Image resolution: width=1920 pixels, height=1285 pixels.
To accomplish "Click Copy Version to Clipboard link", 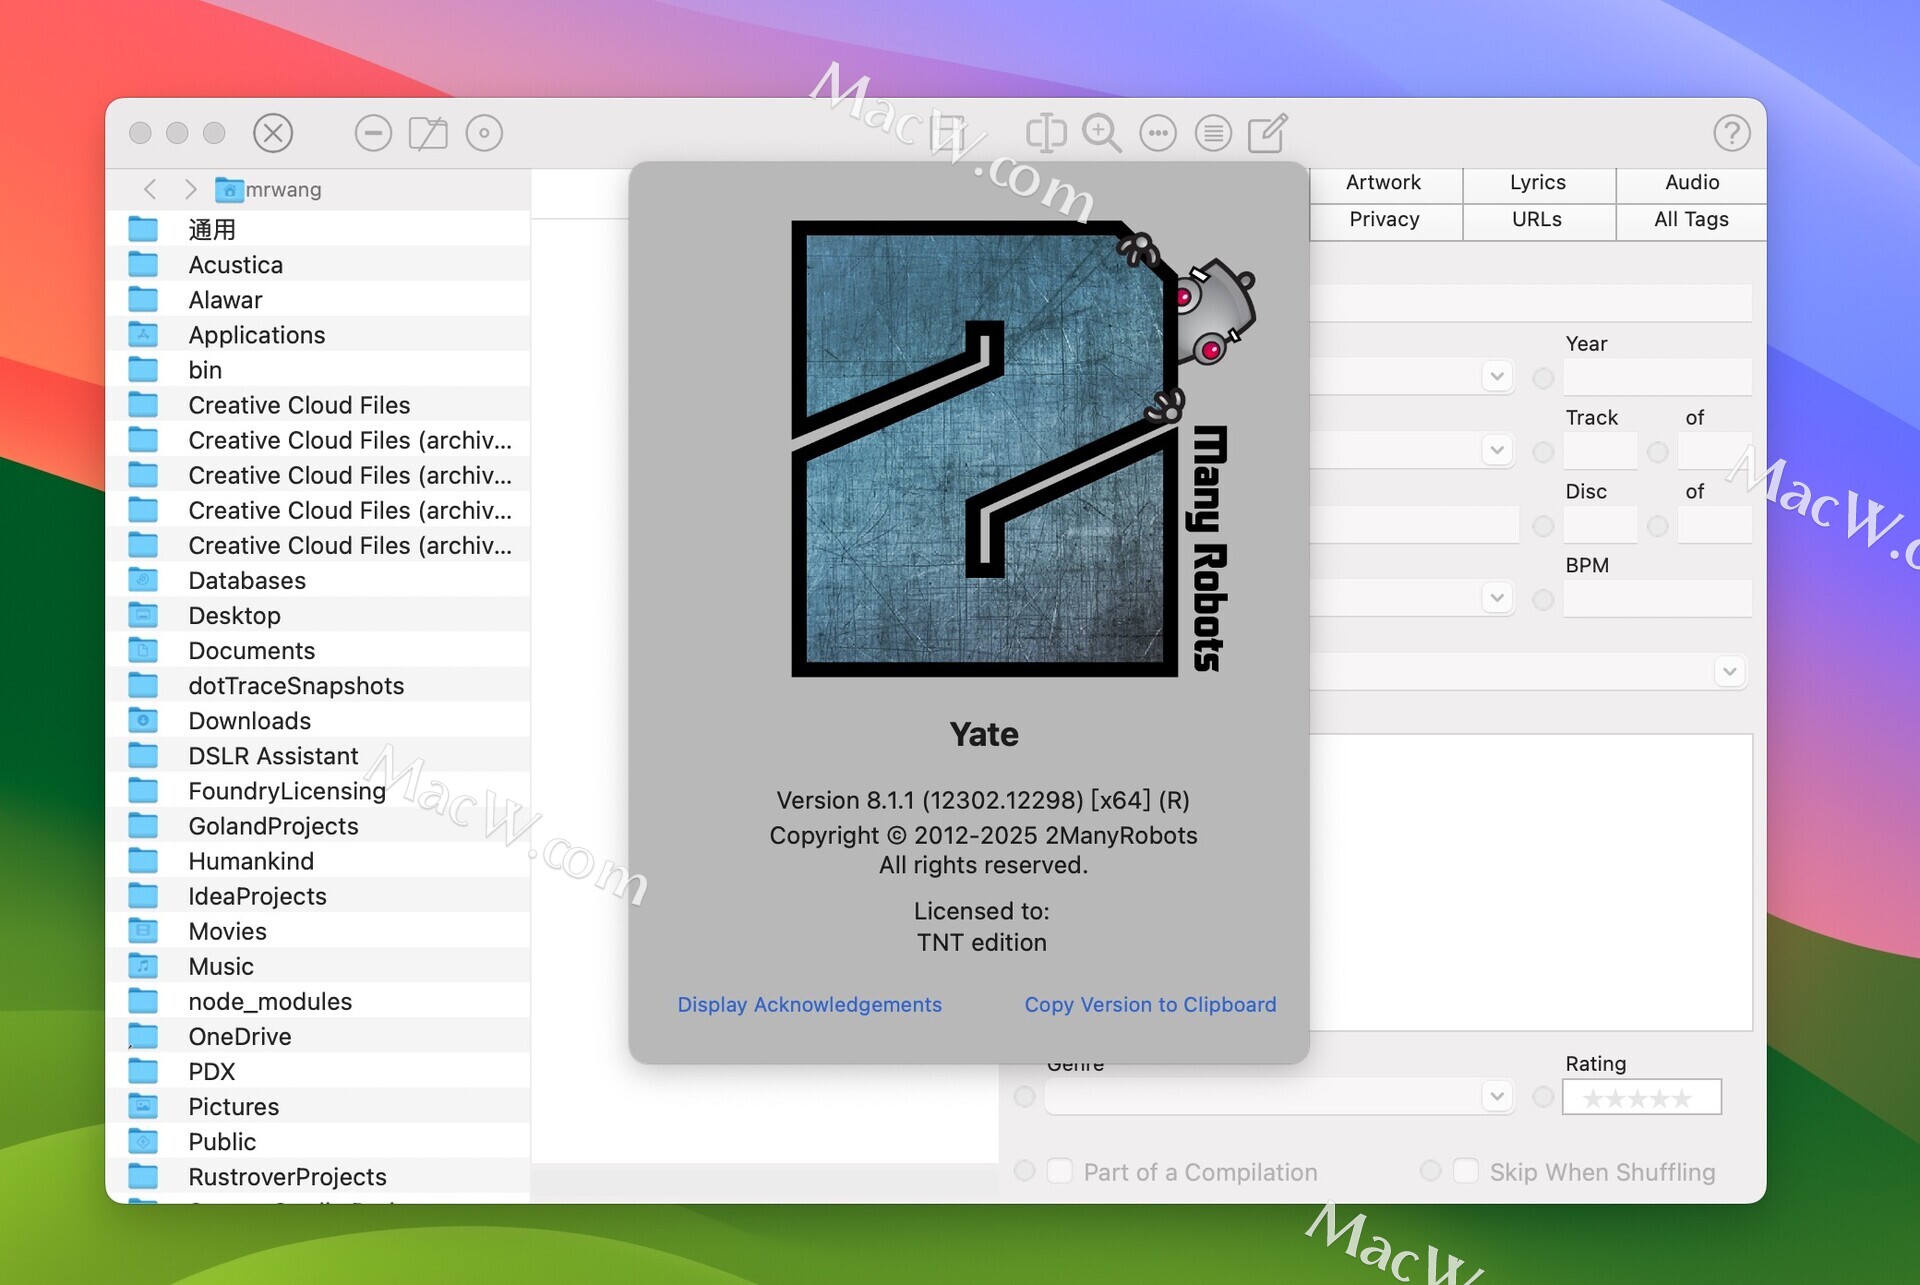I will pyautogui.click(x=1151, y=1004).
